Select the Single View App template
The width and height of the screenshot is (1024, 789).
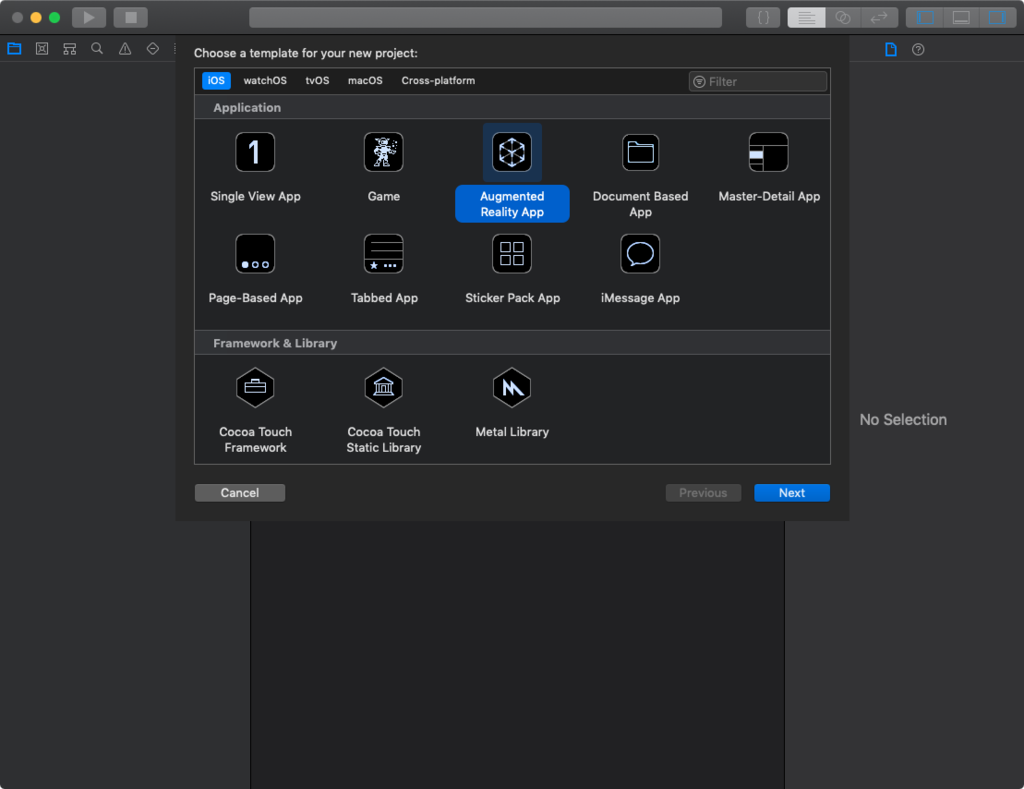point(255,167)
